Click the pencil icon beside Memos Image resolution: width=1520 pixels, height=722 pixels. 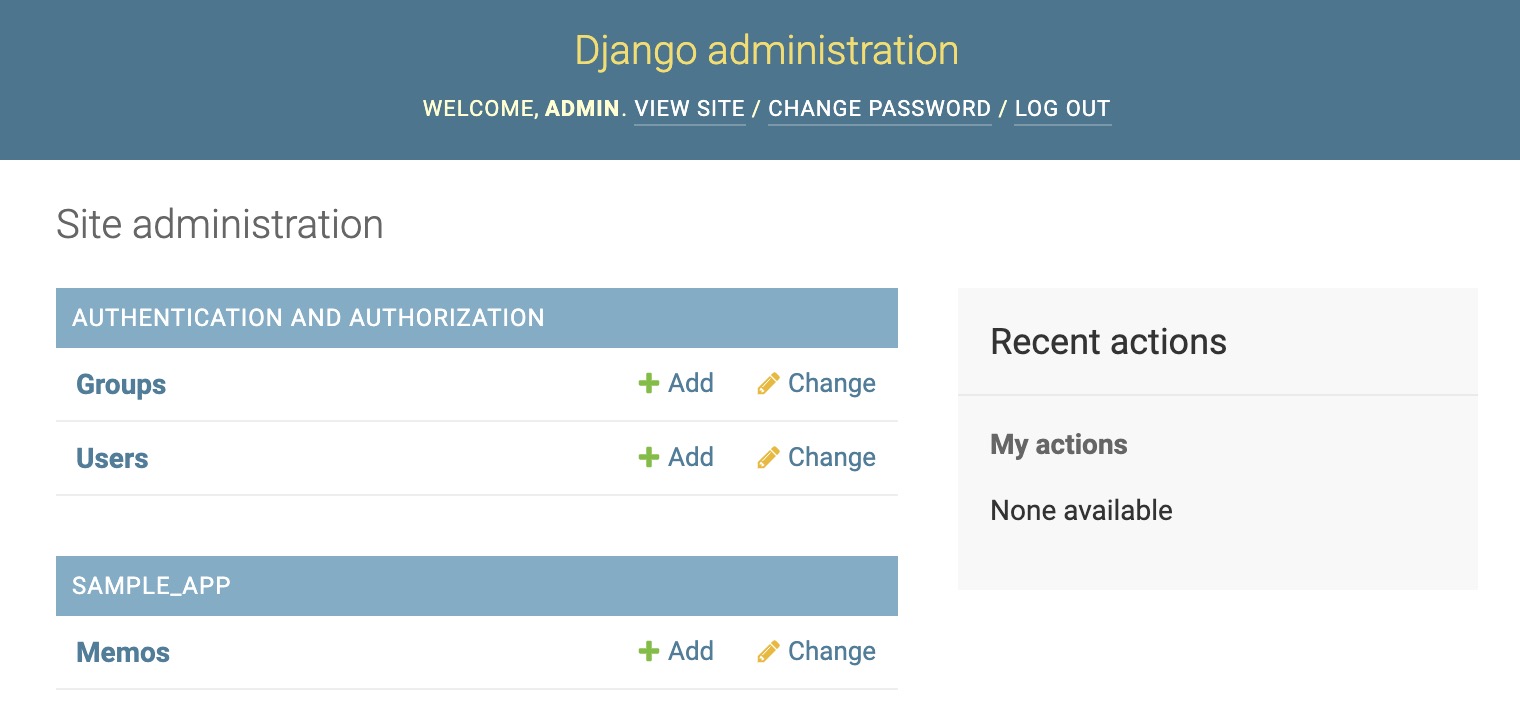click(768, 651)
